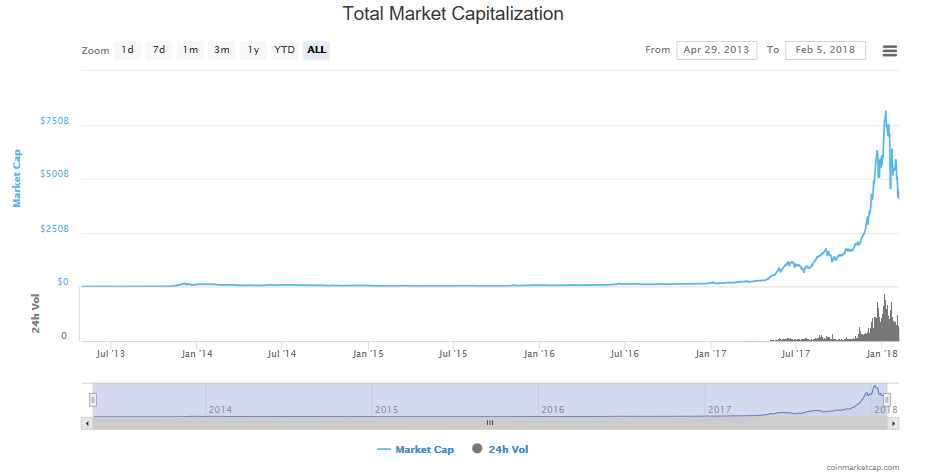Zoom chart to YTD
The width and height of the screenshot is (925, 475).
[x=285, y=50]
